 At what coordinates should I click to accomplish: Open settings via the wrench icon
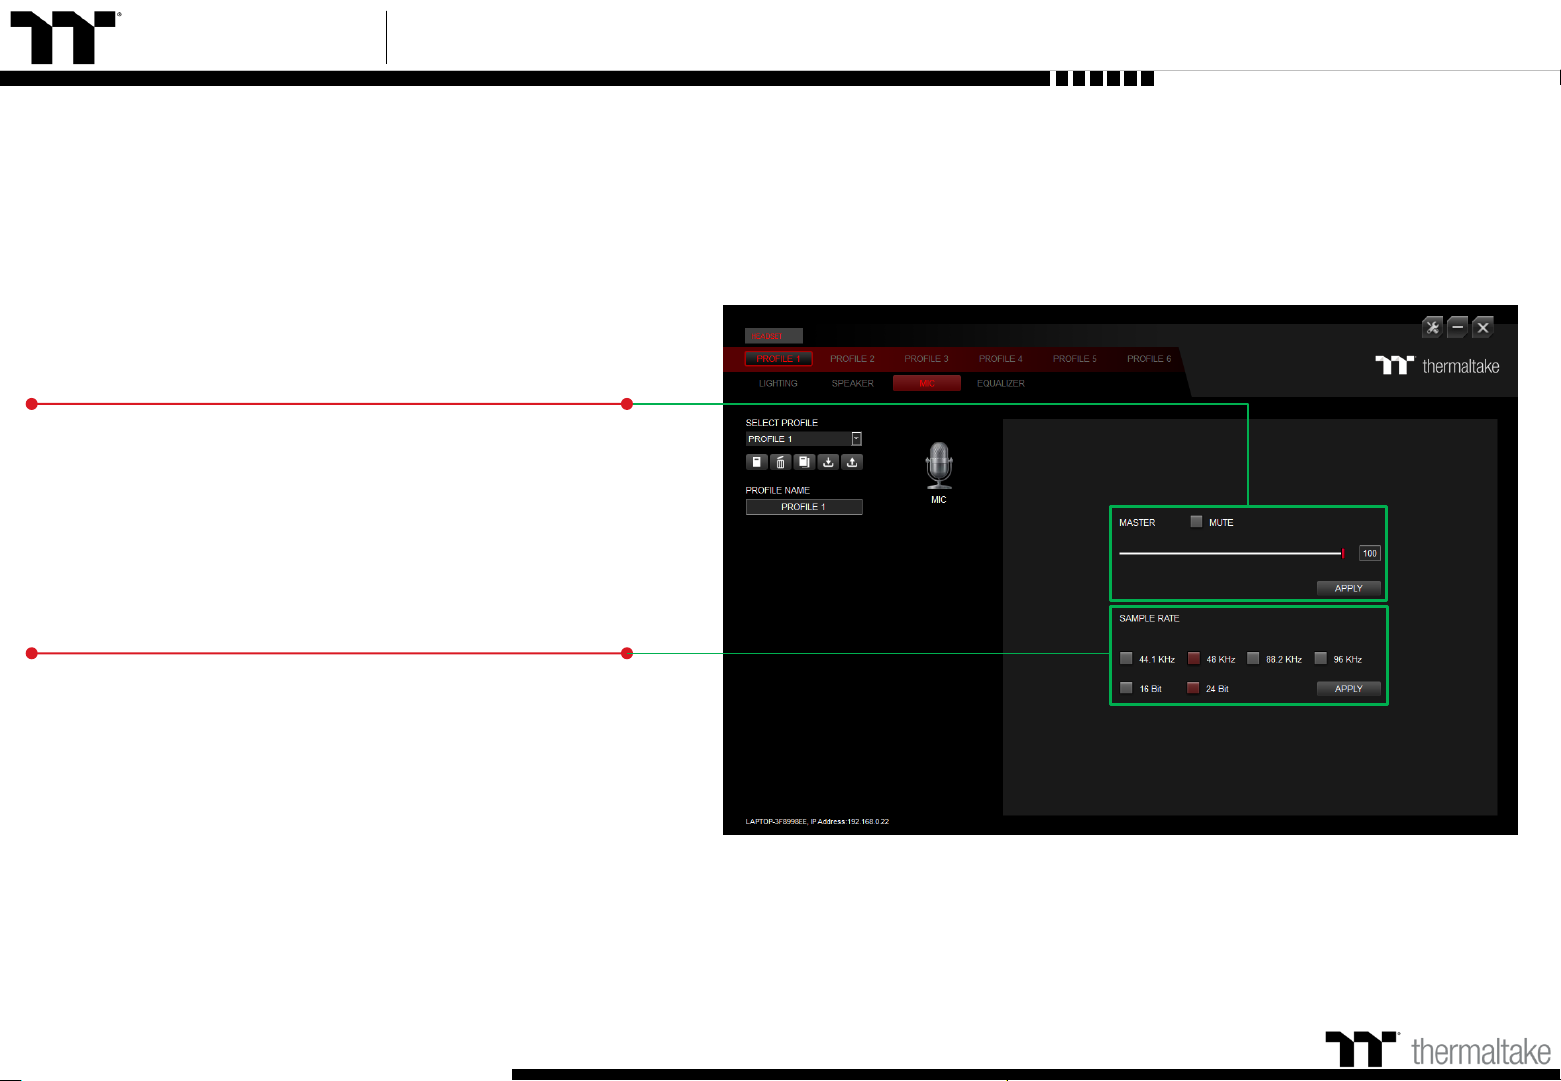click(1432, 327)
